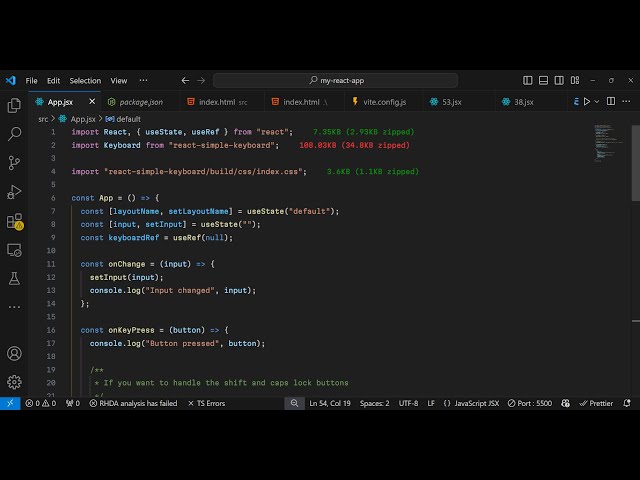Open the Testing flask icon
The width and height of the screenshot is (640, 480).
tap(14, 278)
